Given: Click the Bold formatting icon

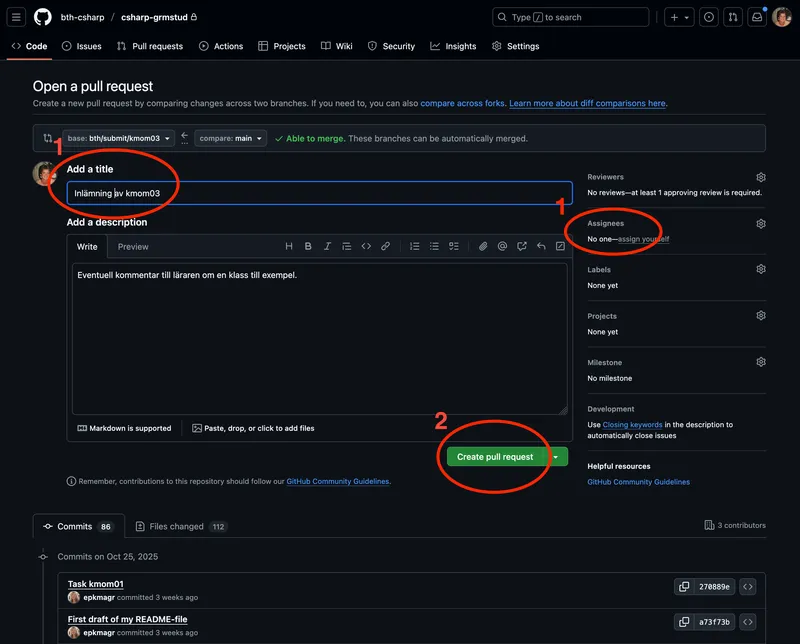Looking at the screenshot, I should [x=308, y=246].
